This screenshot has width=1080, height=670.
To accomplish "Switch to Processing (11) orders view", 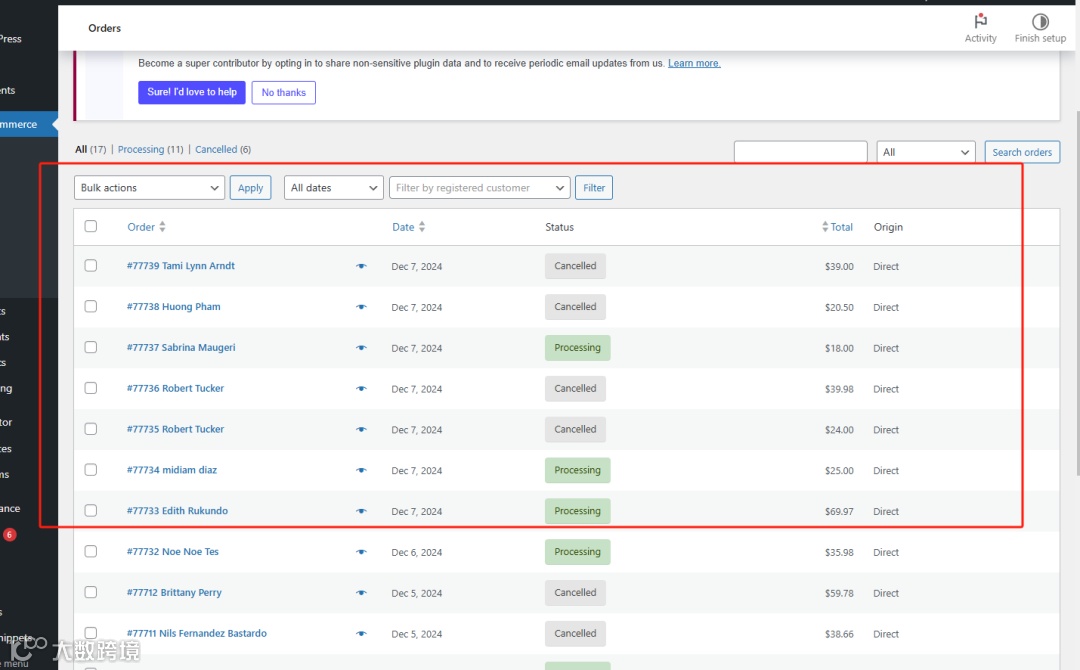I will pos(150,149).
